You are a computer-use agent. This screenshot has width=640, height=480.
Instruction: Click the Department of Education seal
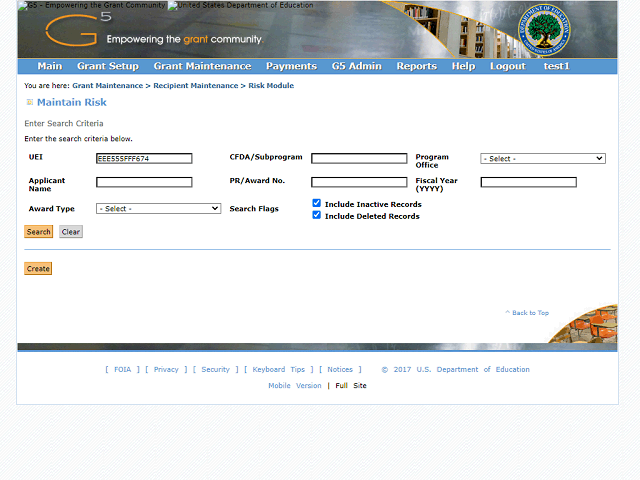pos(544,30)
